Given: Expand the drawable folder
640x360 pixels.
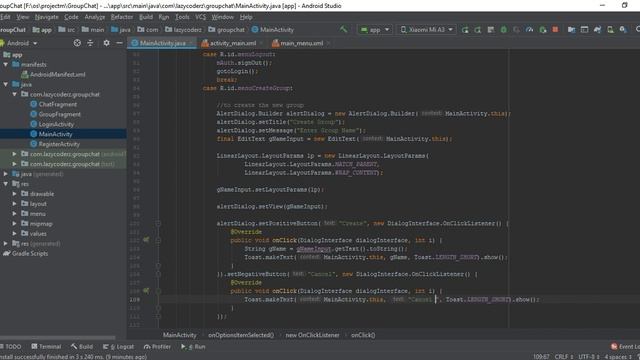Looking at the screenshot, I should [15, 193].
